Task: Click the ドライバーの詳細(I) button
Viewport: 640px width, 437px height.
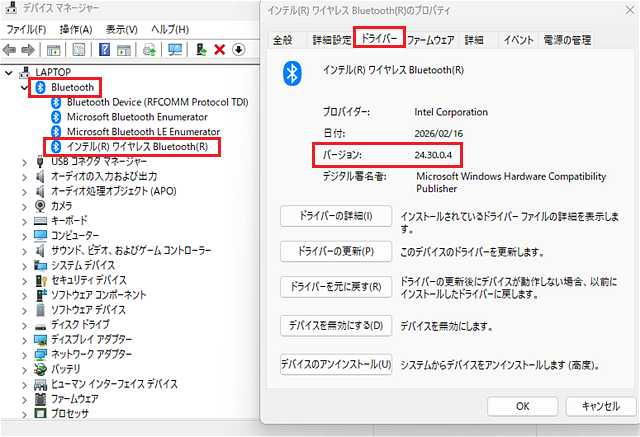Action: coord(336,216)
